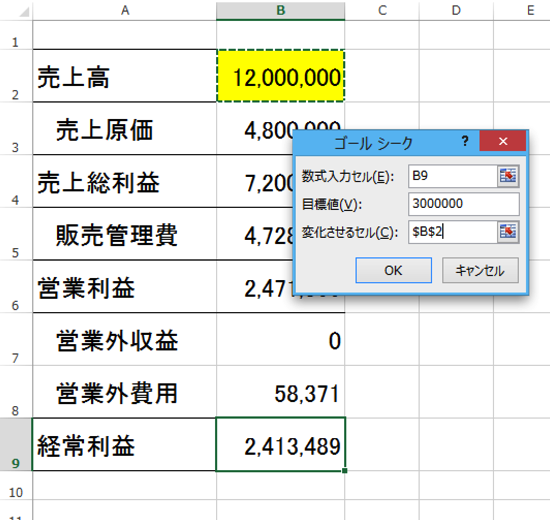Image resolution: width=550 pixels, height=520 pixels.
Task: Select row 5 header
Action: point(16,234)
